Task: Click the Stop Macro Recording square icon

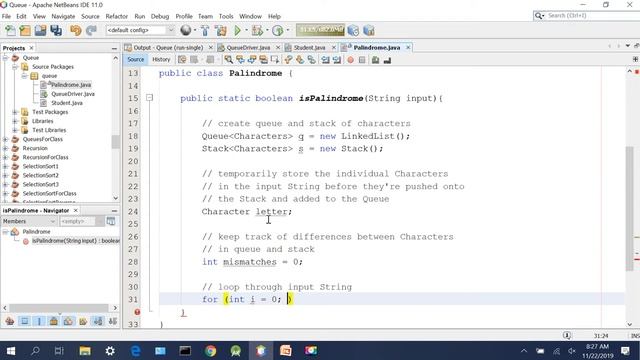Action: [362, 60]
